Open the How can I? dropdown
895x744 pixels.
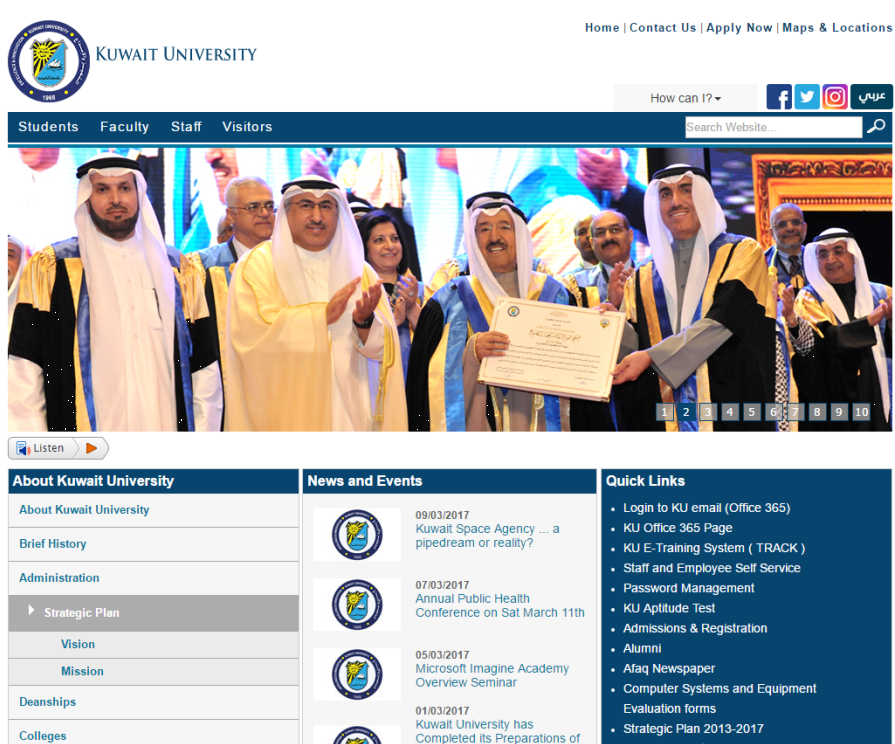pos(686,98)
